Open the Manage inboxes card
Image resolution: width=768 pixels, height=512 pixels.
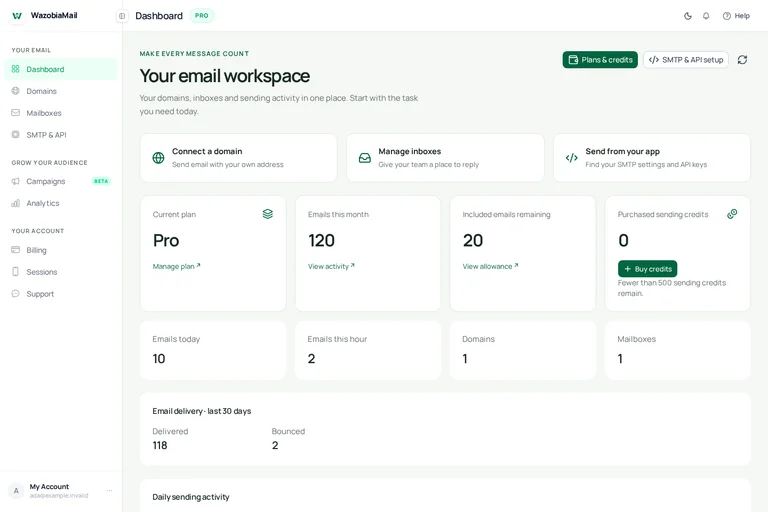point(445,158)
